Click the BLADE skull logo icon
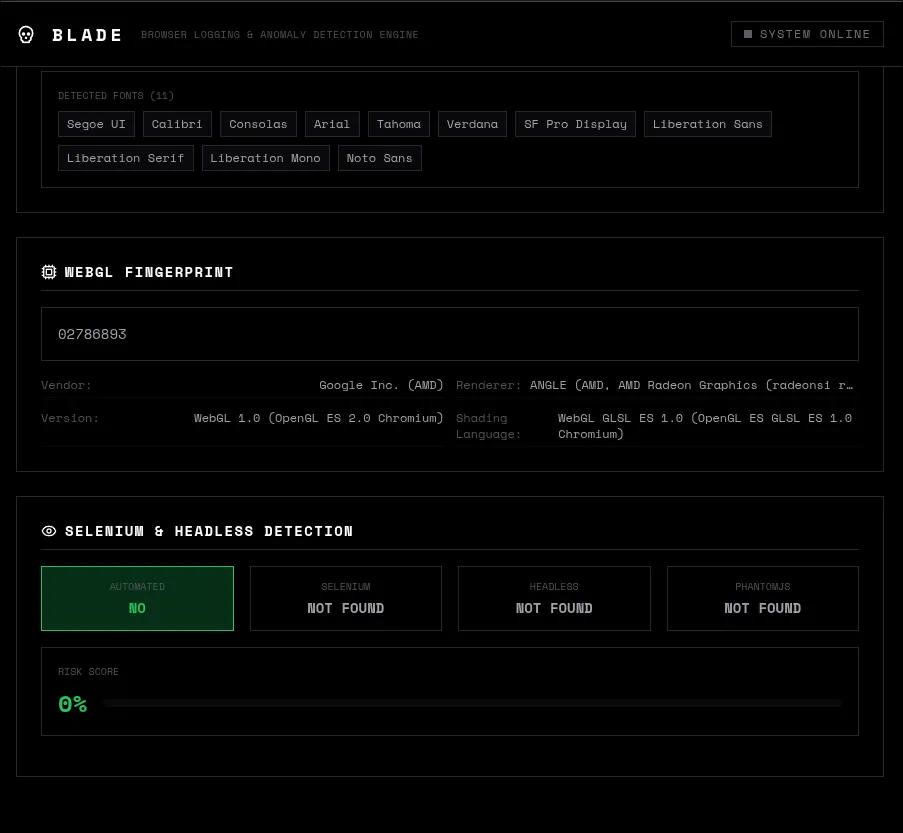 [x=26, y=35]
